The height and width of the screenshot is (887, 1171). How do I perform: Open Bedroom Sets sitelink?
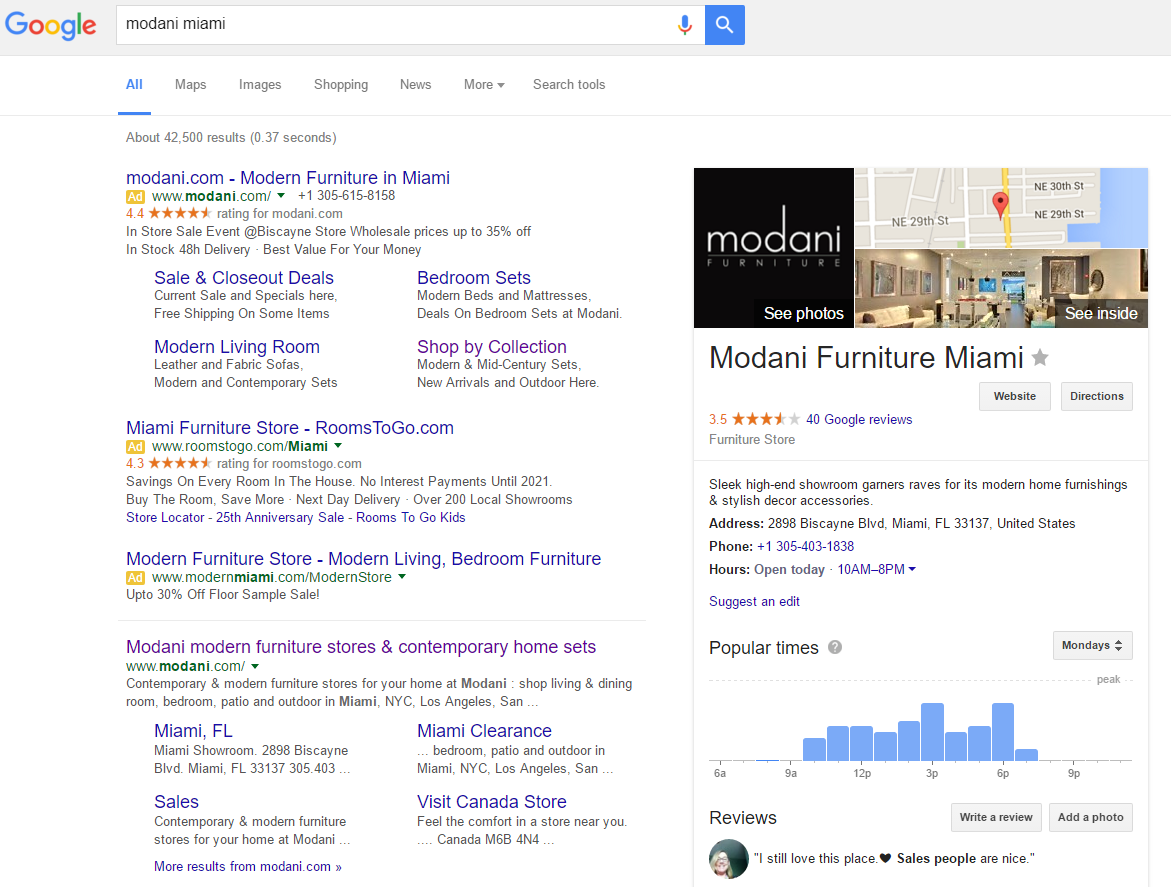click(x=473, y=278)
